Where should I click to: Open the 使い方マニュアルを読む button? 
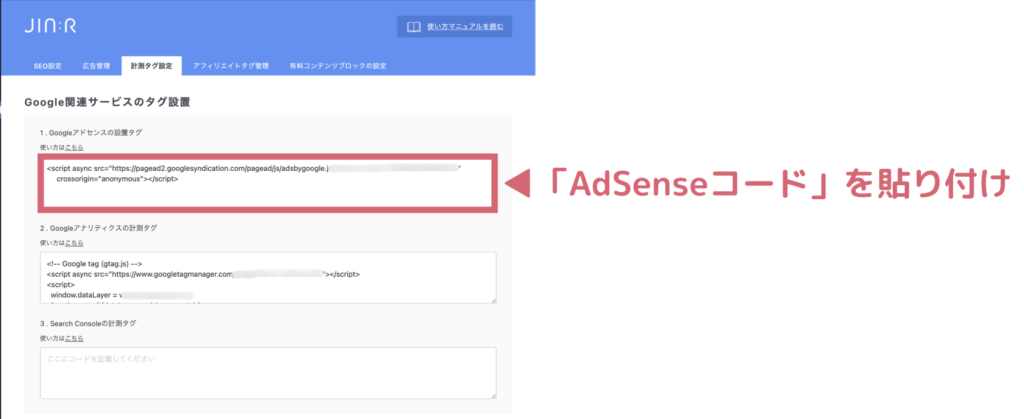(454, 26)
